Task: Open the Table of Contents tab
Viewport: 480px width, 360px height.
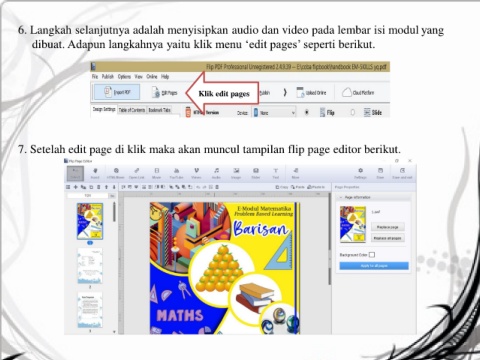Action: coord(132,110)
